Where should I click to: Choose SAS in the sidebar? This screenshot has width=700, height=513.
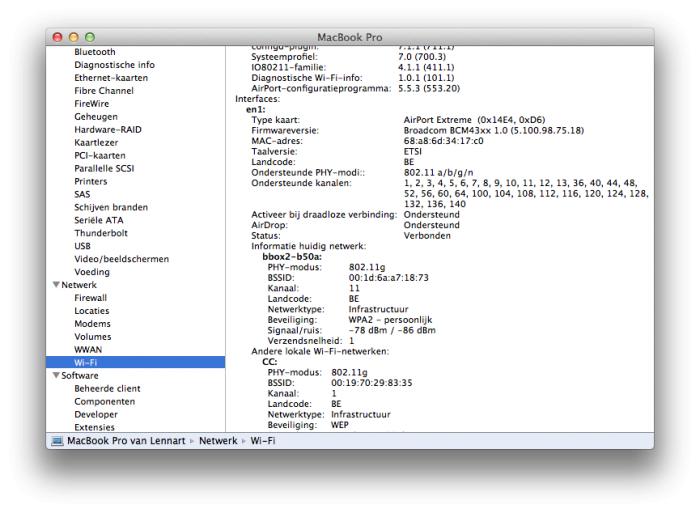82,194
